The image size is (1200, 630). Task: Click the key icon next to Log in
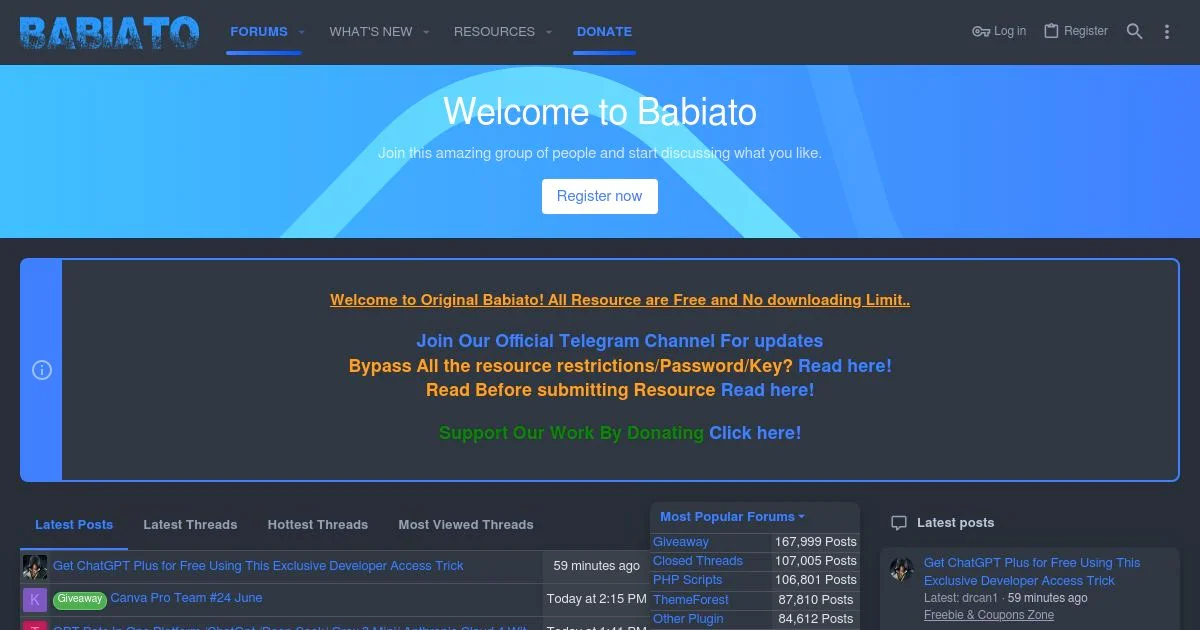[x=981, y=31]
